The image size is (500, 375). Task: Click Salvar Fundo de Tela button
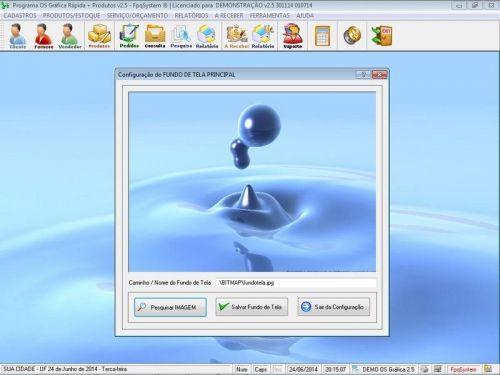click(x=252, y=307)
